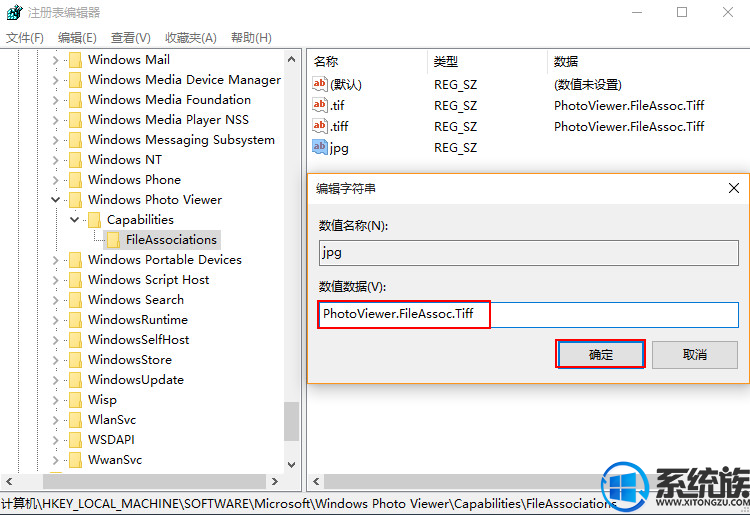Expand the Windows NT tree node
The height and width of the screenshot is (515, 750).
pos(55,160)
